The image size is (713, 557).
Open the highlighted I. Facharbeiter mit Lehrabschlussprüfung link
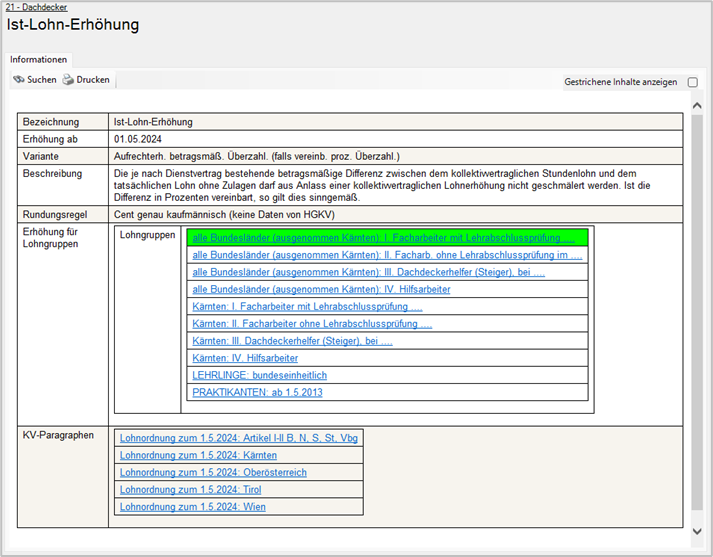click(383, 238)
